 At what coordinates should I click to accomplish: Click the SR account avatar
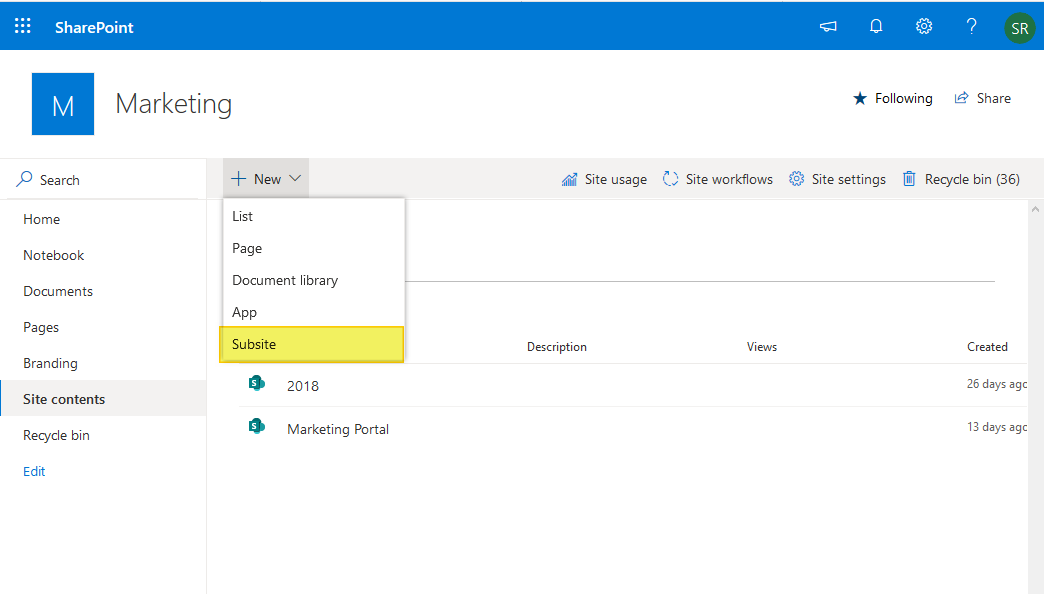1019,27
